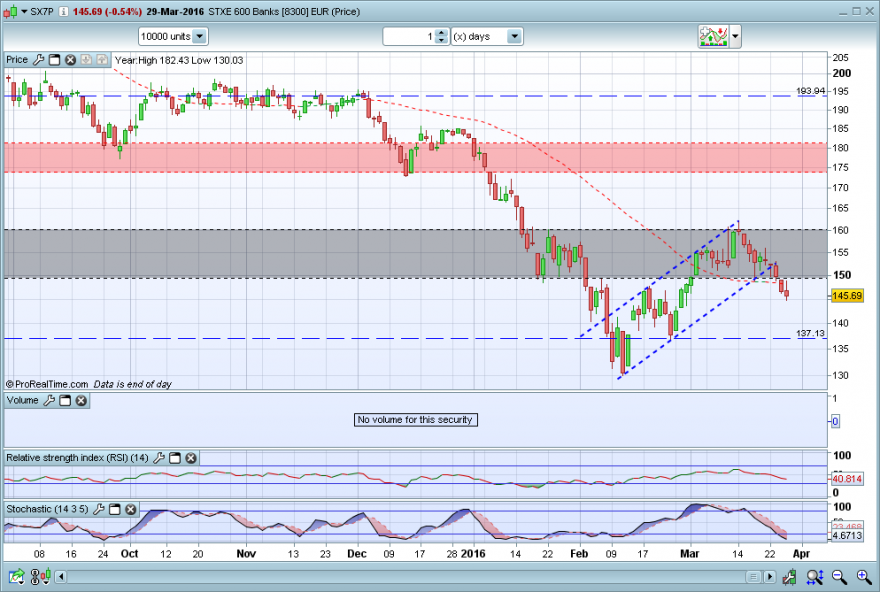Click the 193.94 horizontal line label
The image size is (880, 592).
810,91
